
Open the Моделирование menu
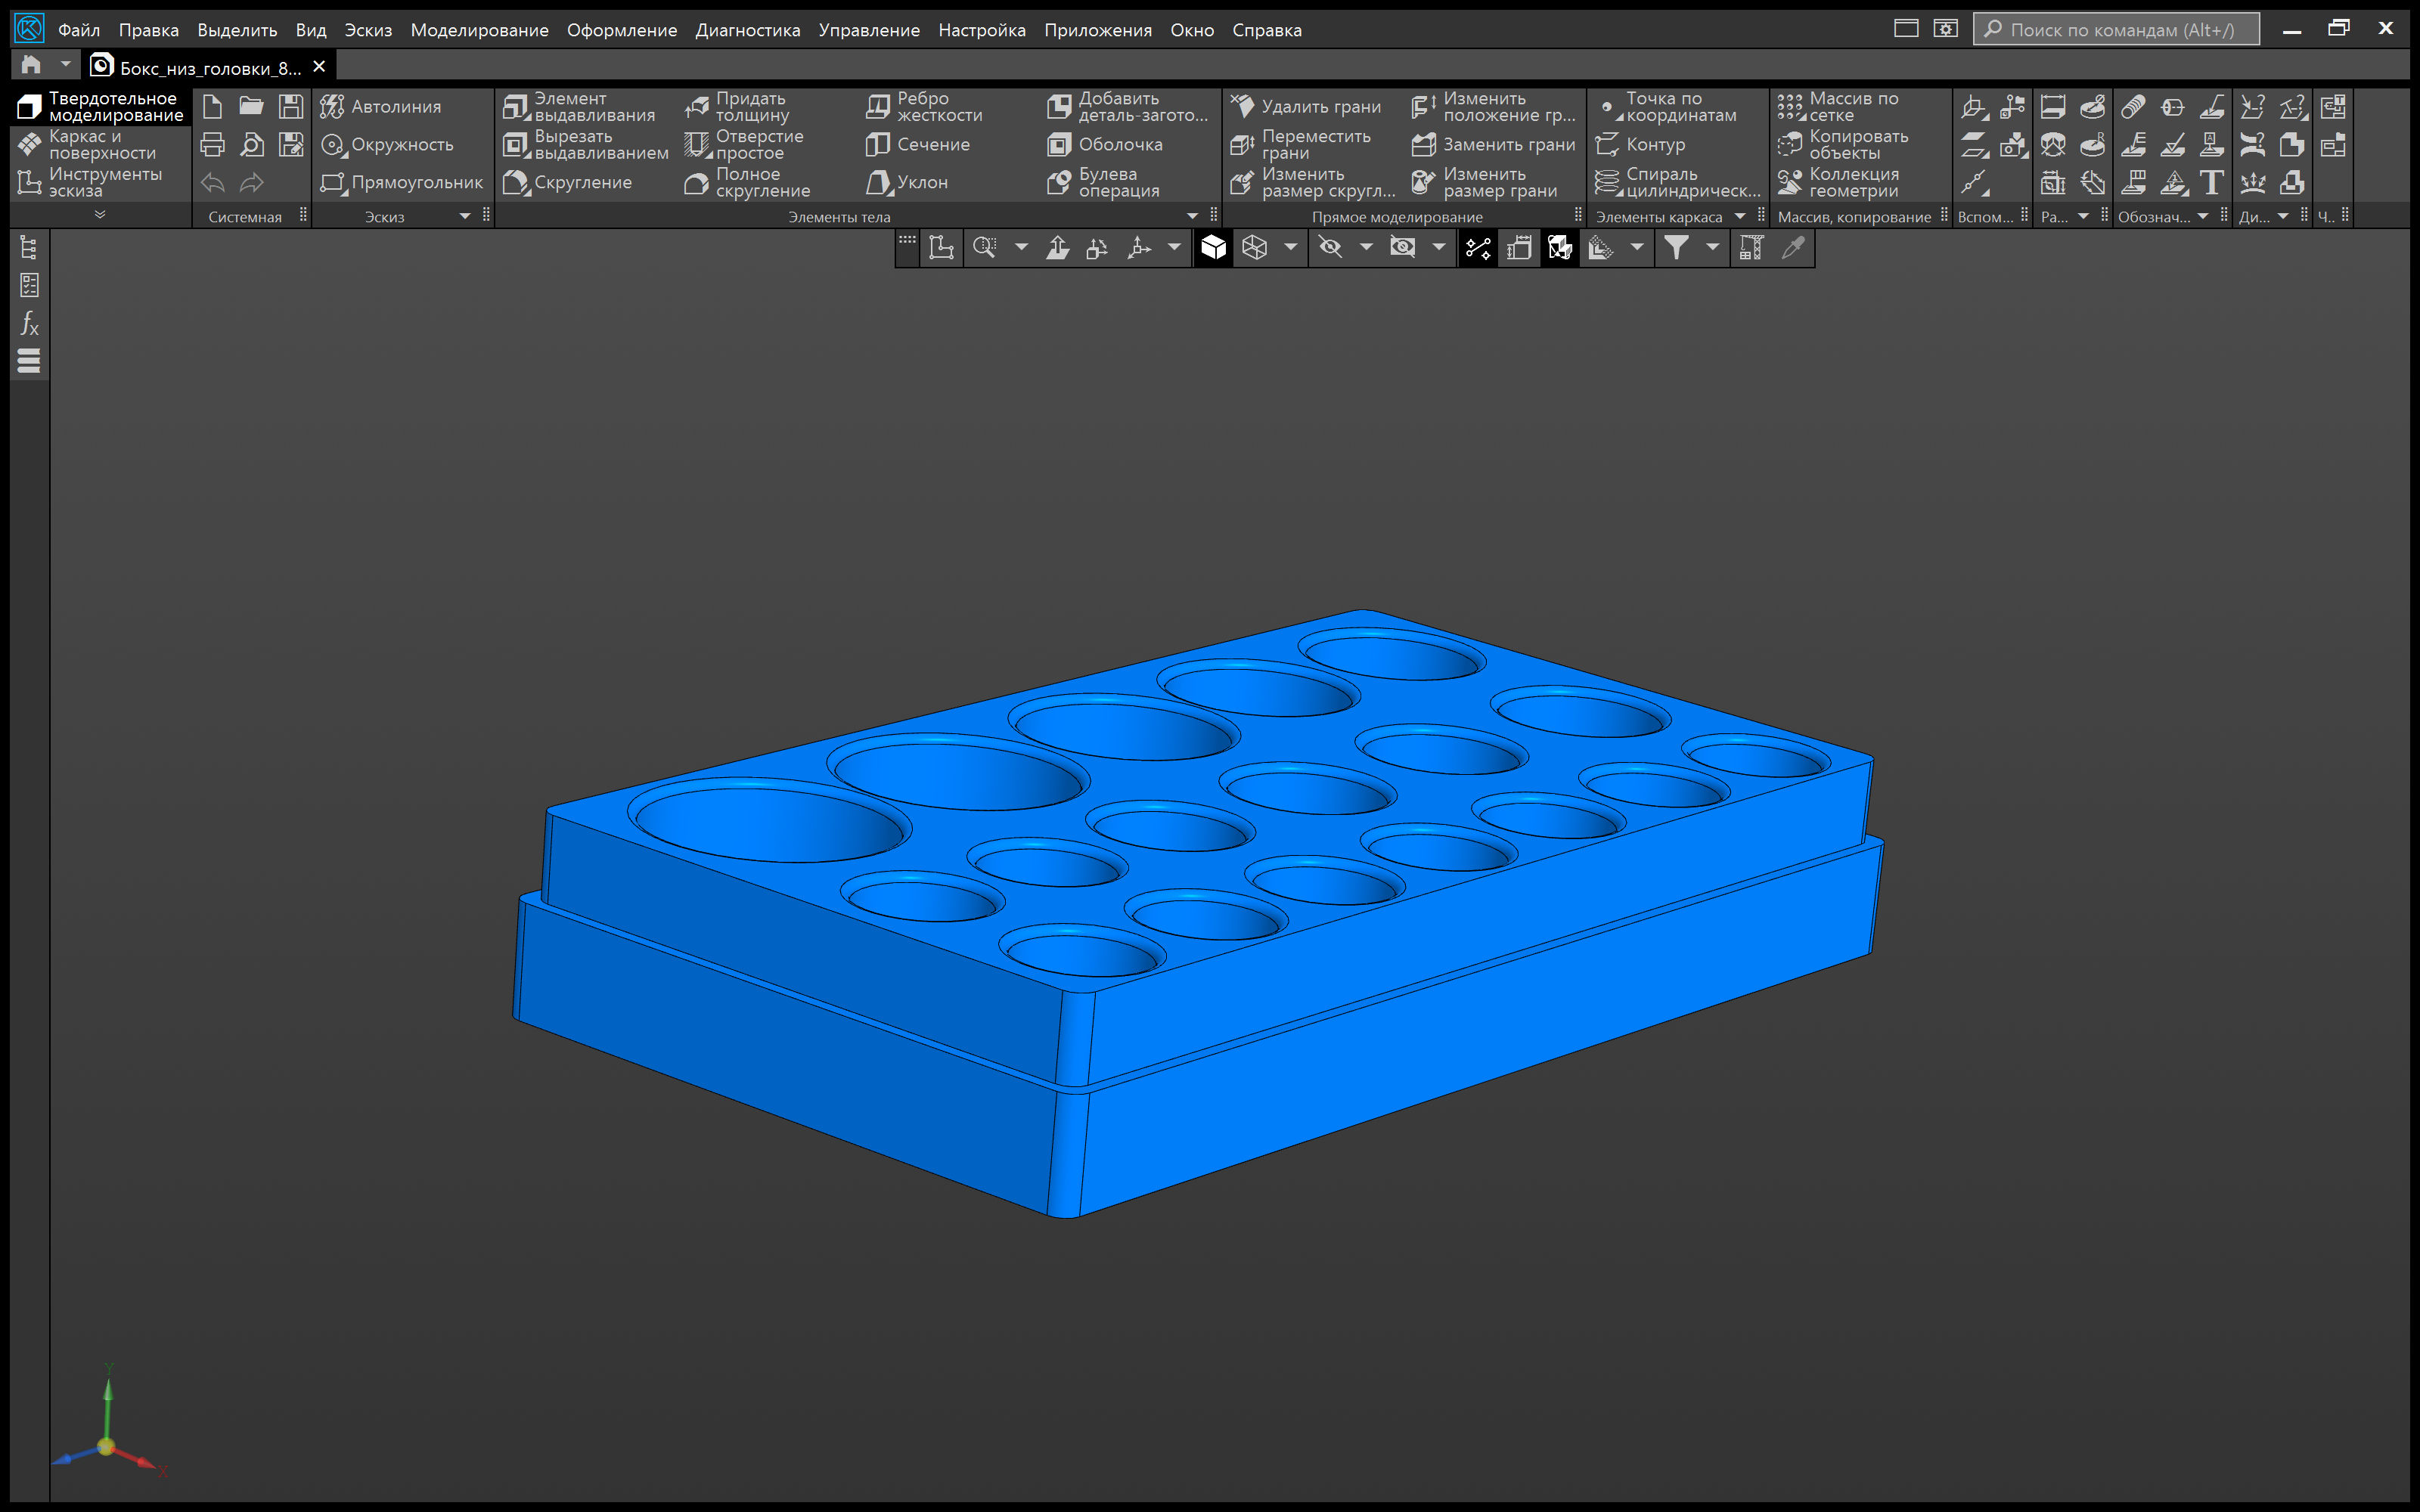479,30
